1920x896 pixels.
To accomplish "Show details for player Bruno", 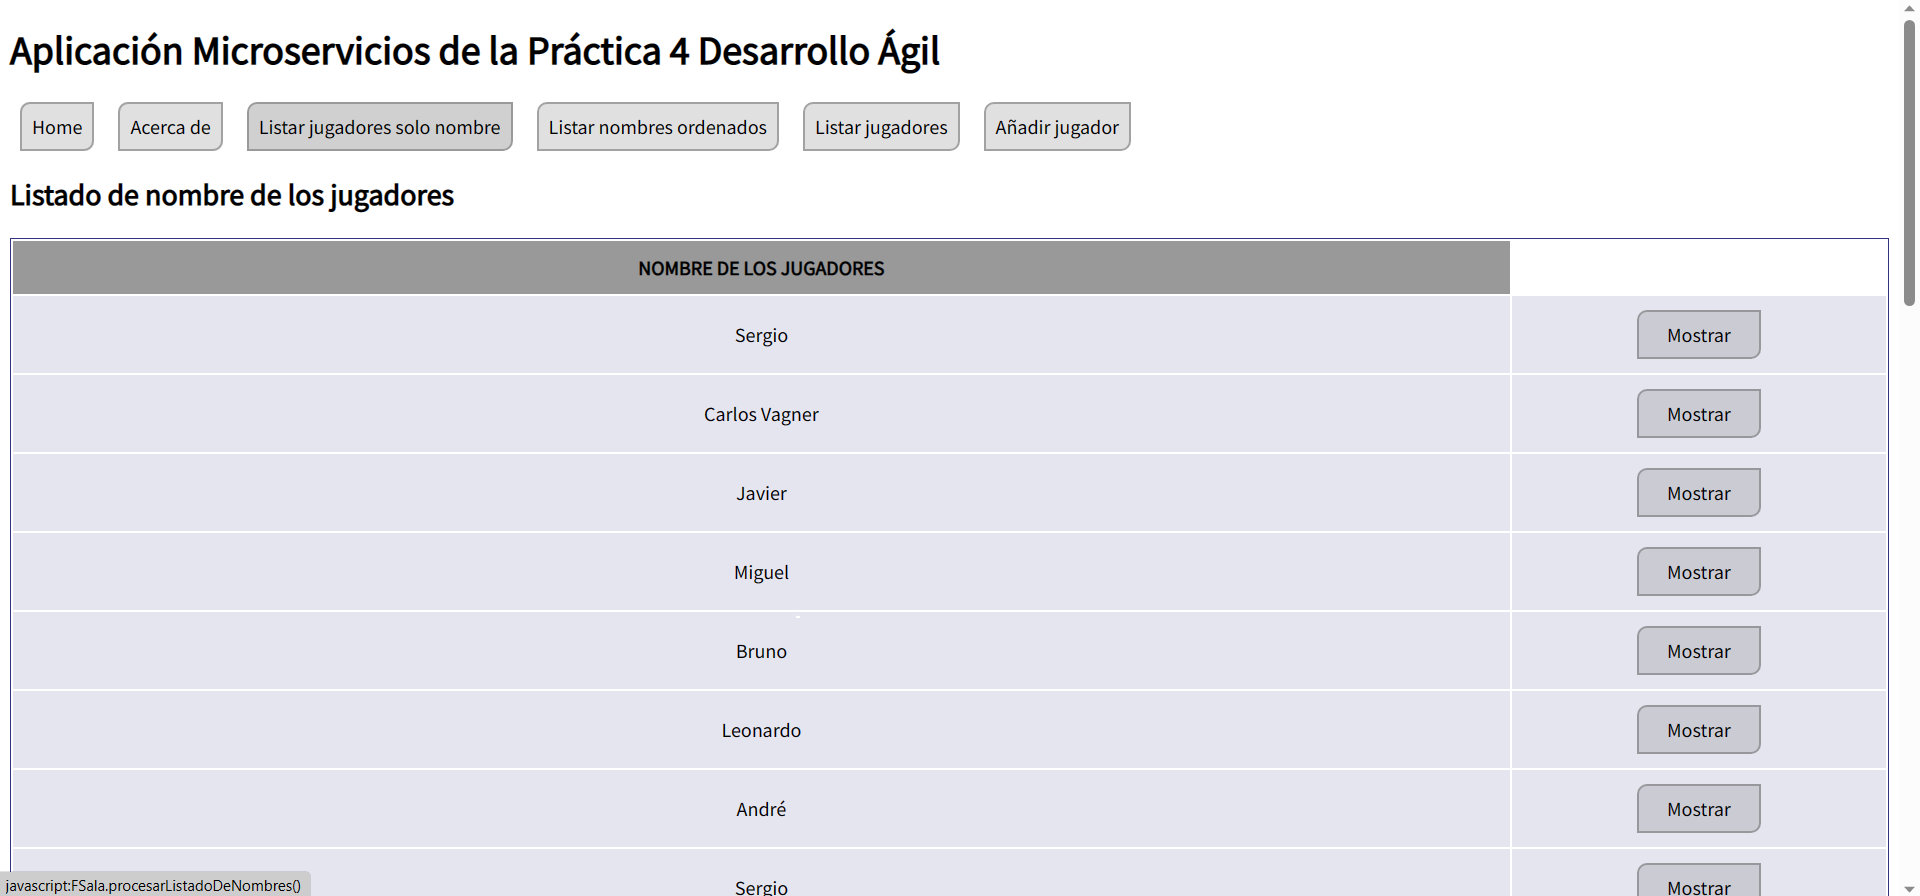I will [x=1697, y=650].
